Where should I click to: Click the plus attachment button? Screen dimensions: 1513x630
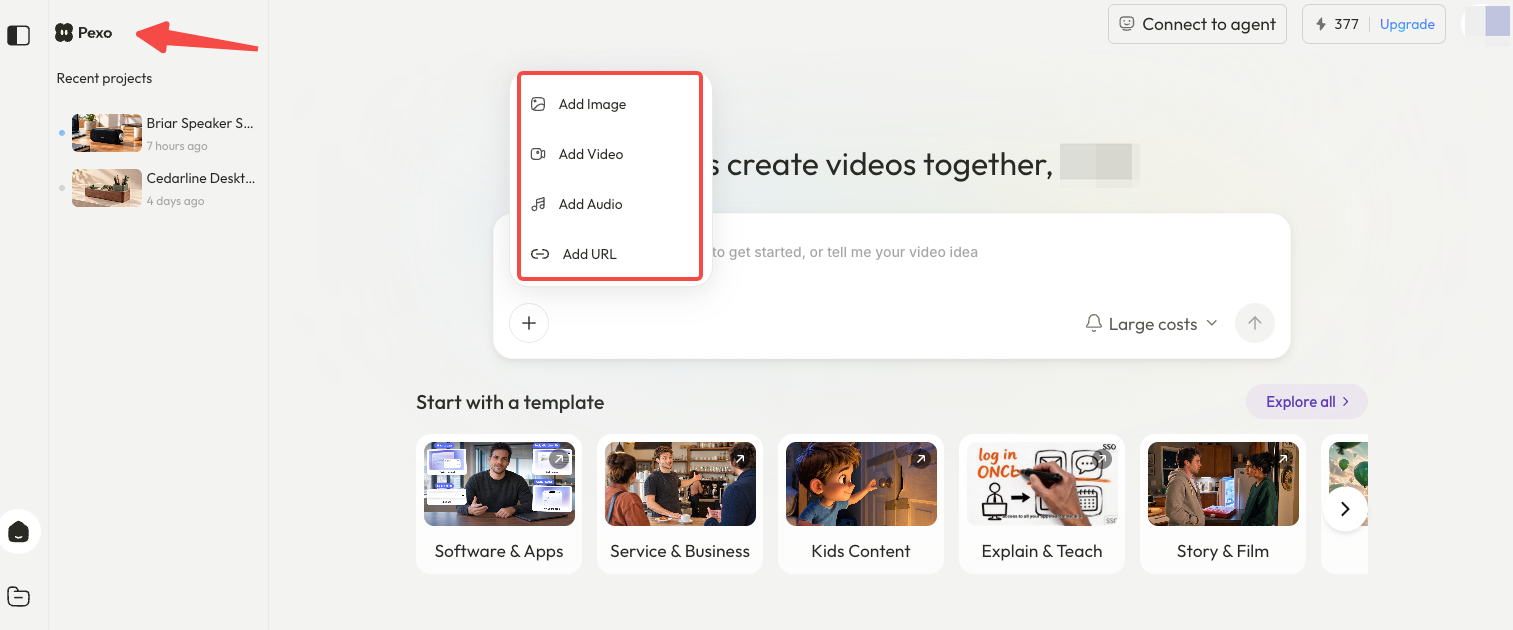point(529,323)
